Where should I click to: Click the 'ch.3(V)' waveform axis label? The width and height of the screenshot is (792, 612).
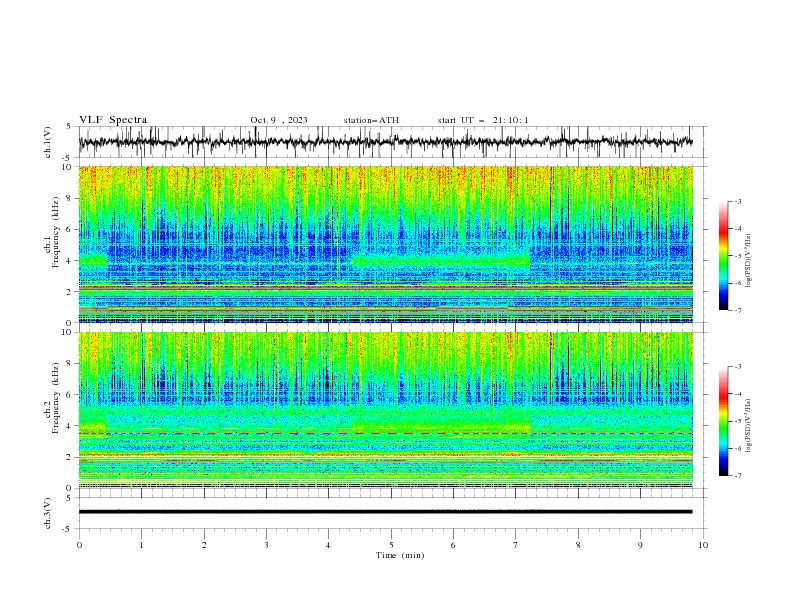tap(48, 513)
